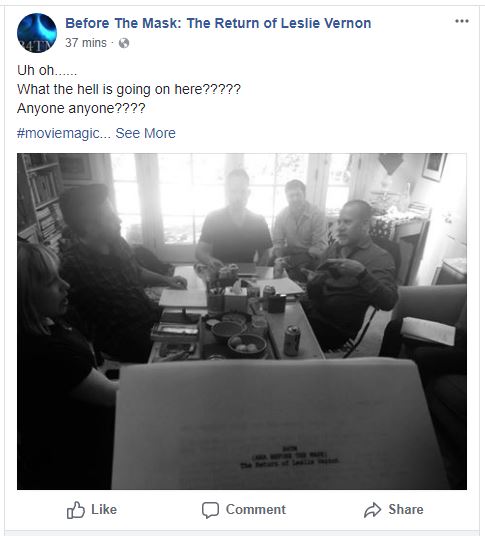
Task: Click the thumbs-up Like icon
Action: pyautogui.click(x=76, y=510)
